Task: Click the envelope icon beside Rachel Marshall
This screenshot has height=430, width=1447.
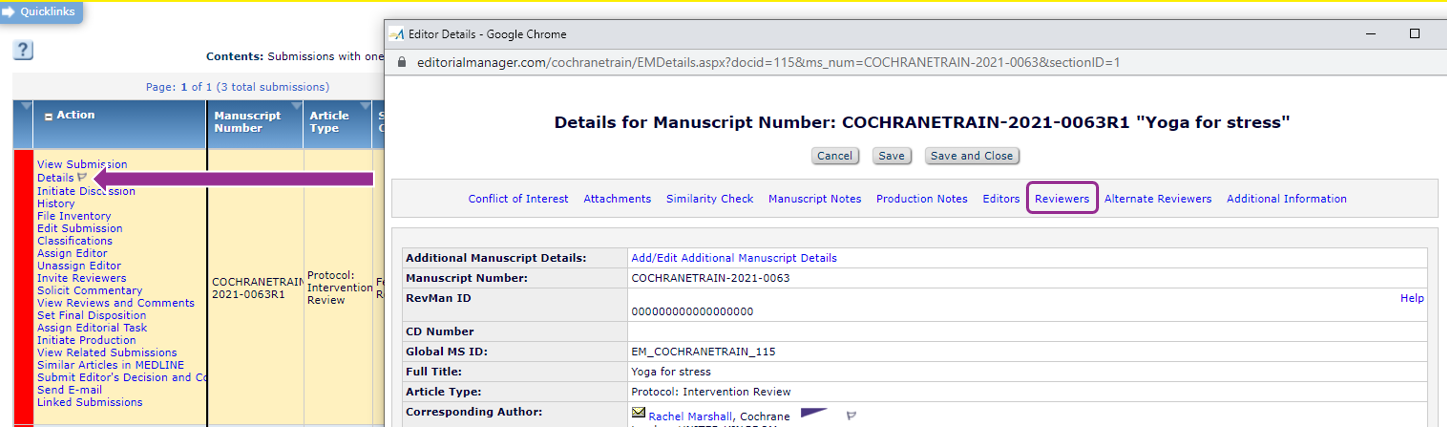Action: click(x=639, y=413)
